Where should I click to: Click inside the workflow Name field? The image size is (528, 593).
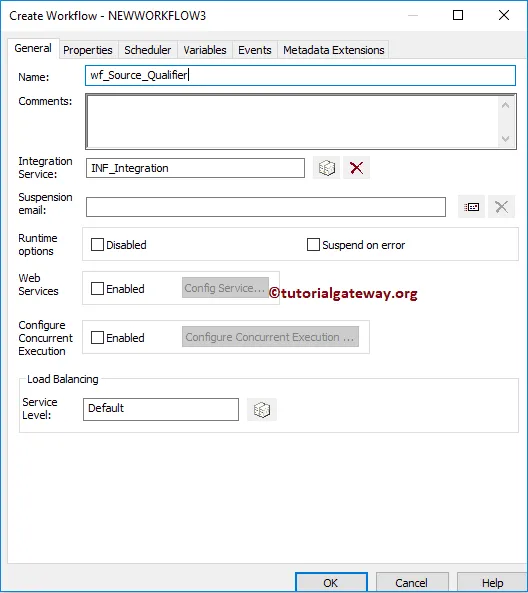point(300,75)
